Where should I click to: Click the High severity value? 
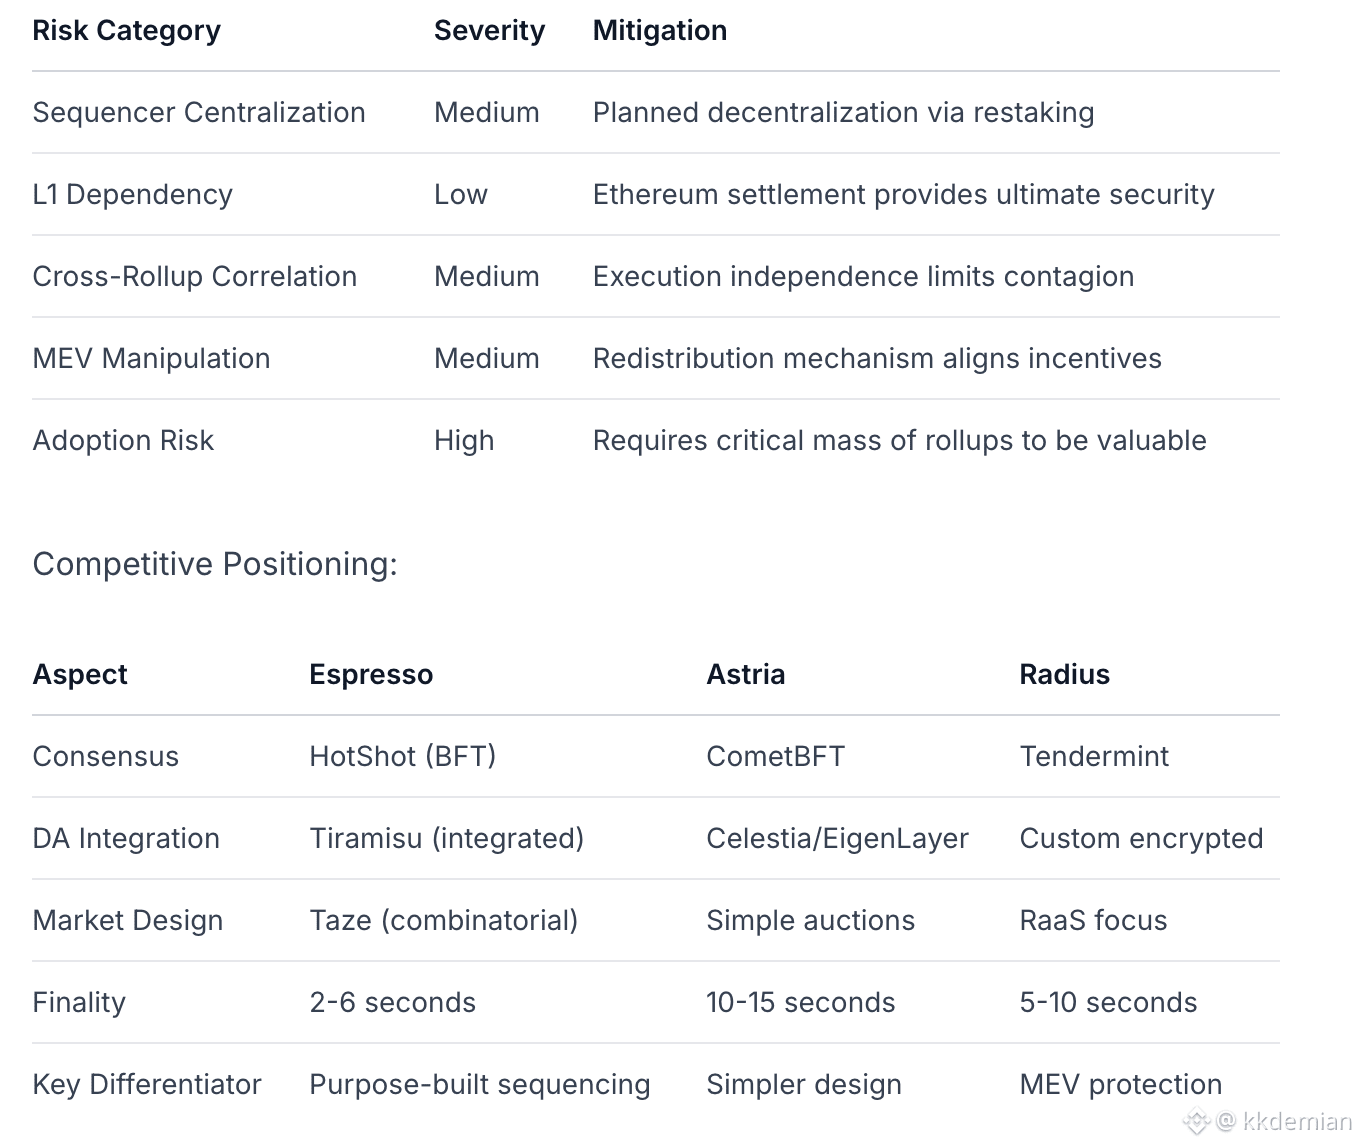(x=464, y=441)
